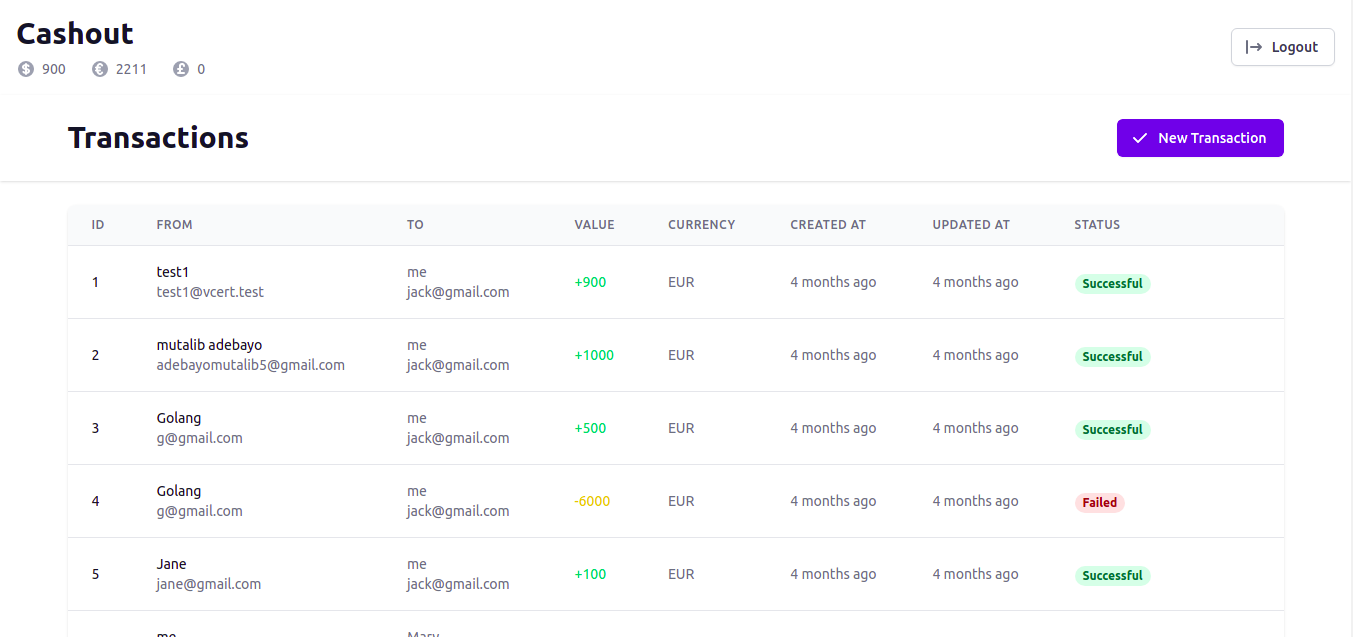Click the test1@vcert.test email
Image resolution: width=1353 pixels, height=637 pixels.
coord(210,292)
